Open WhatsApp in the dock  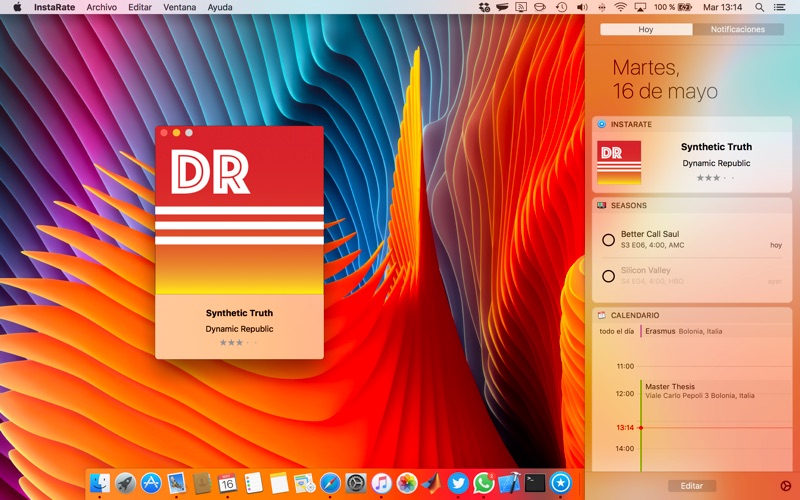click(x=484, y=484)
